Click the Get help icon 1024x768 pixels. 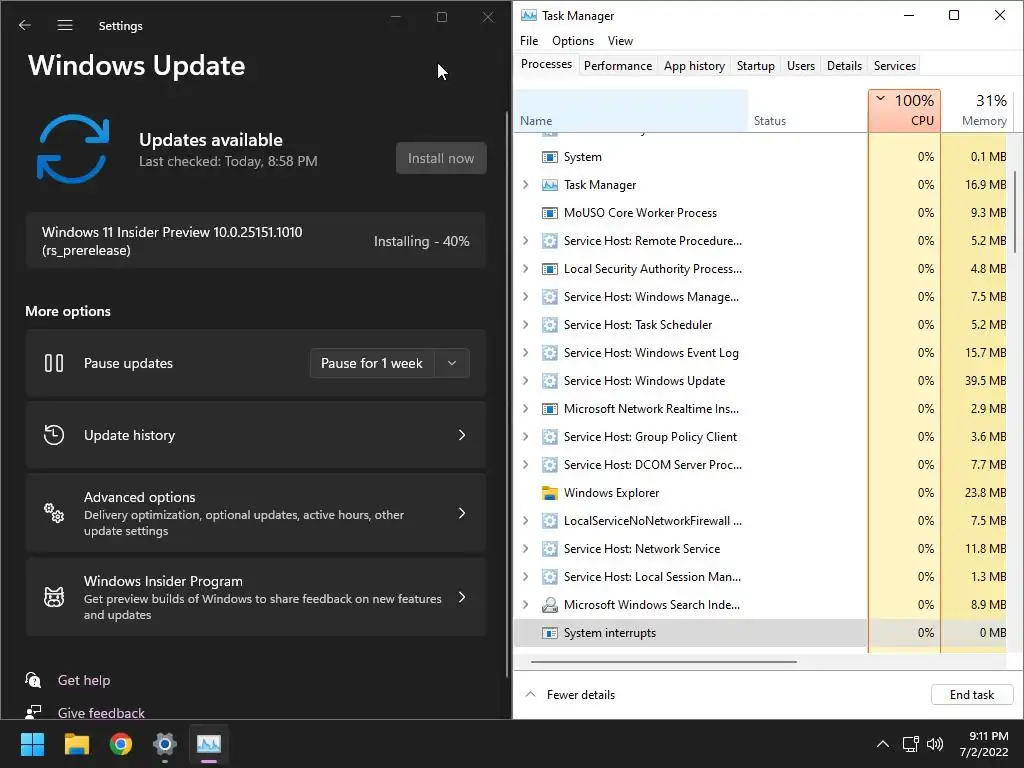tap(33, 680)
